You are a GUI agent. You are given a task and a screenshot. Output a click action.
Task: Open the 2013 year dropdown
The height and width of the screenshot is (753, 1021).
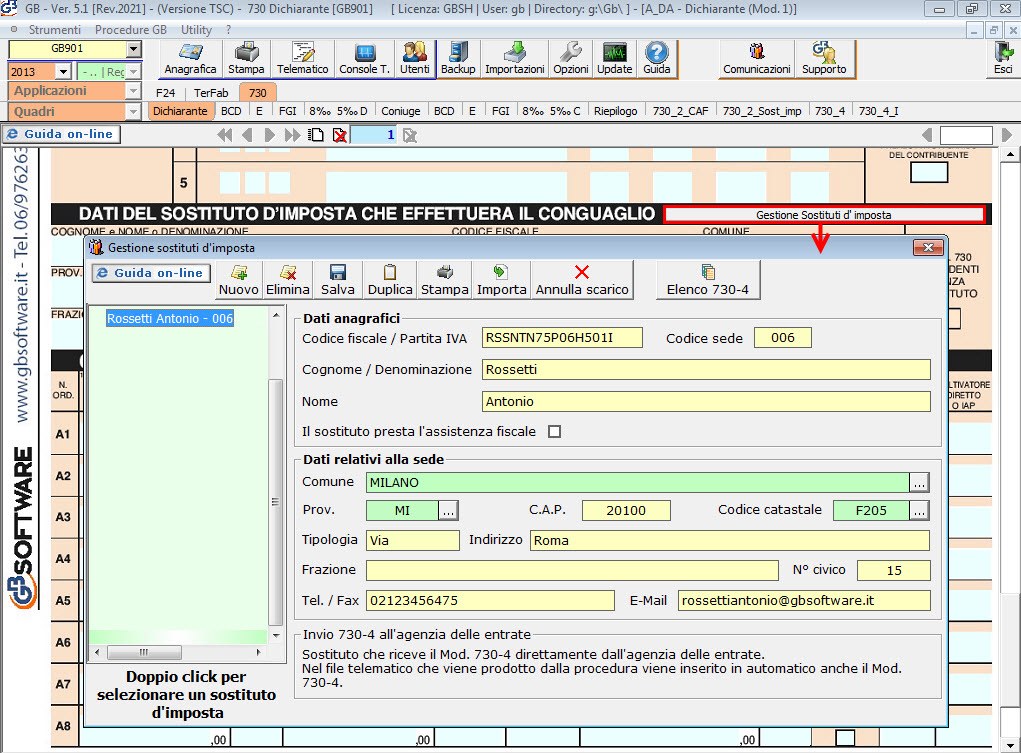63,72
